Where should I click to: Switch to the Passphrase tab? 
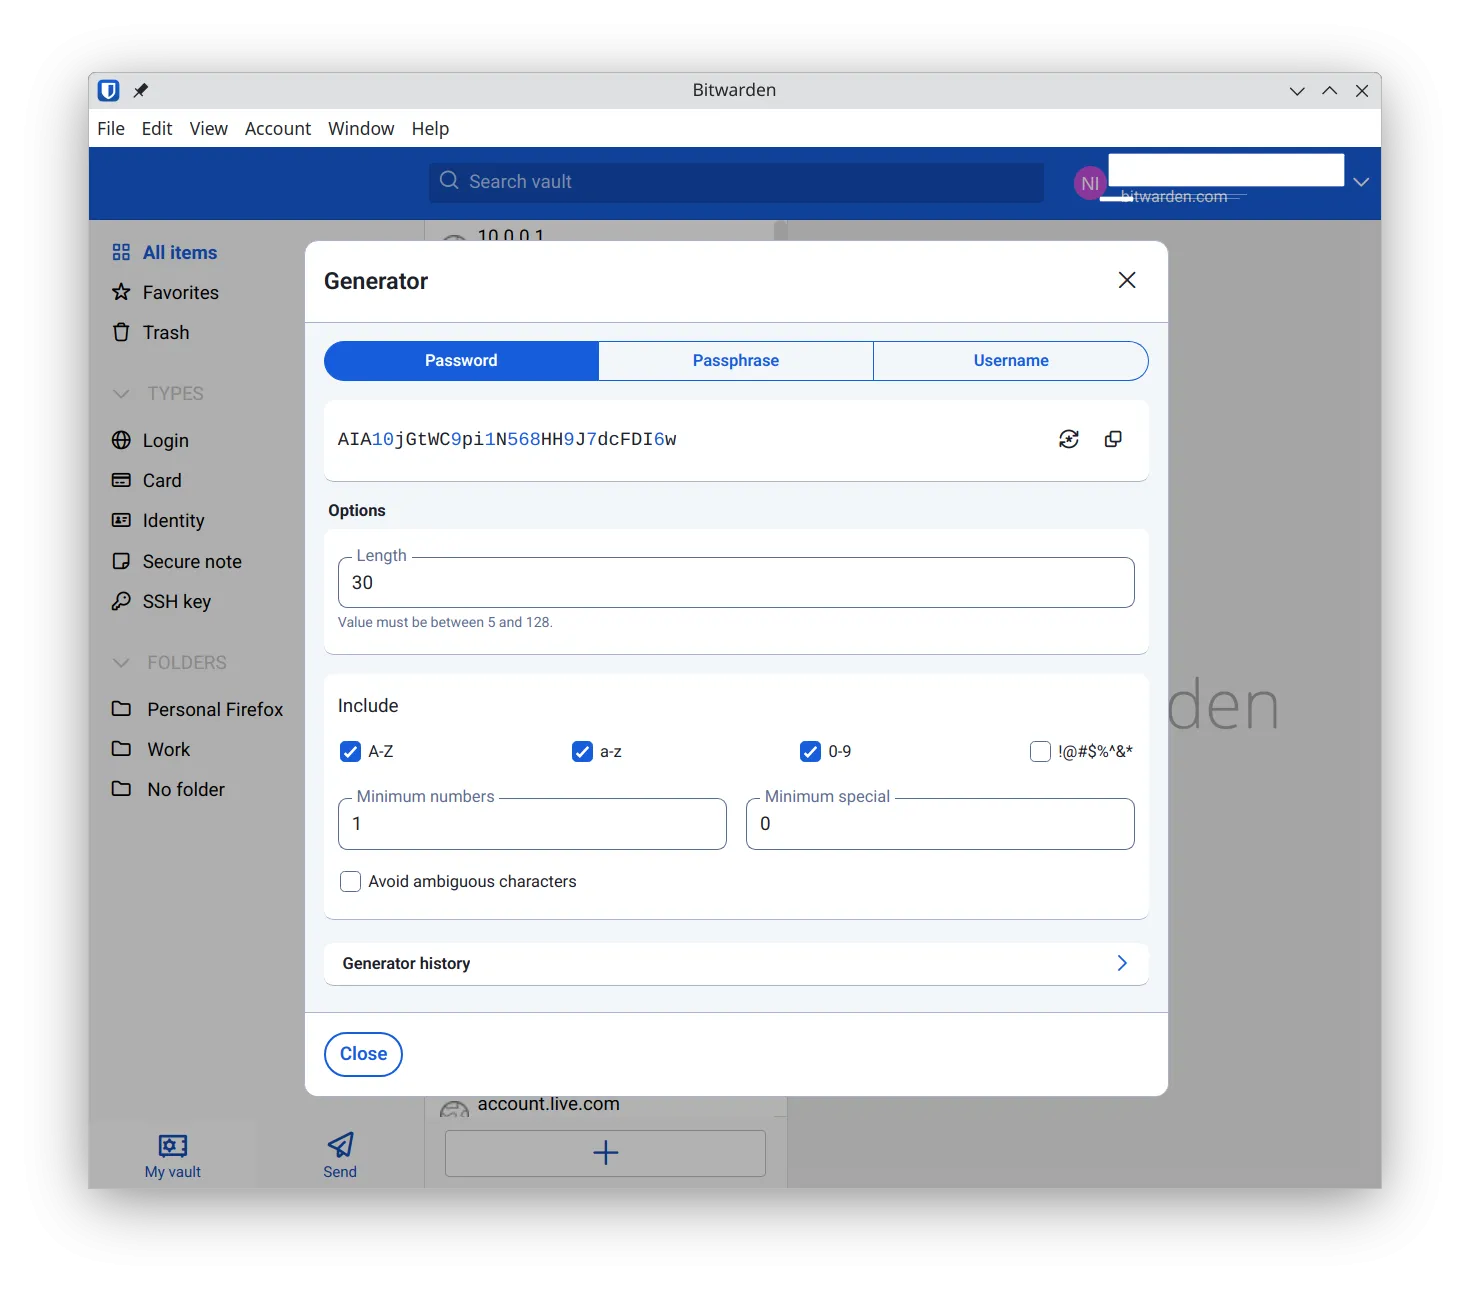click(x=735, y=361)
